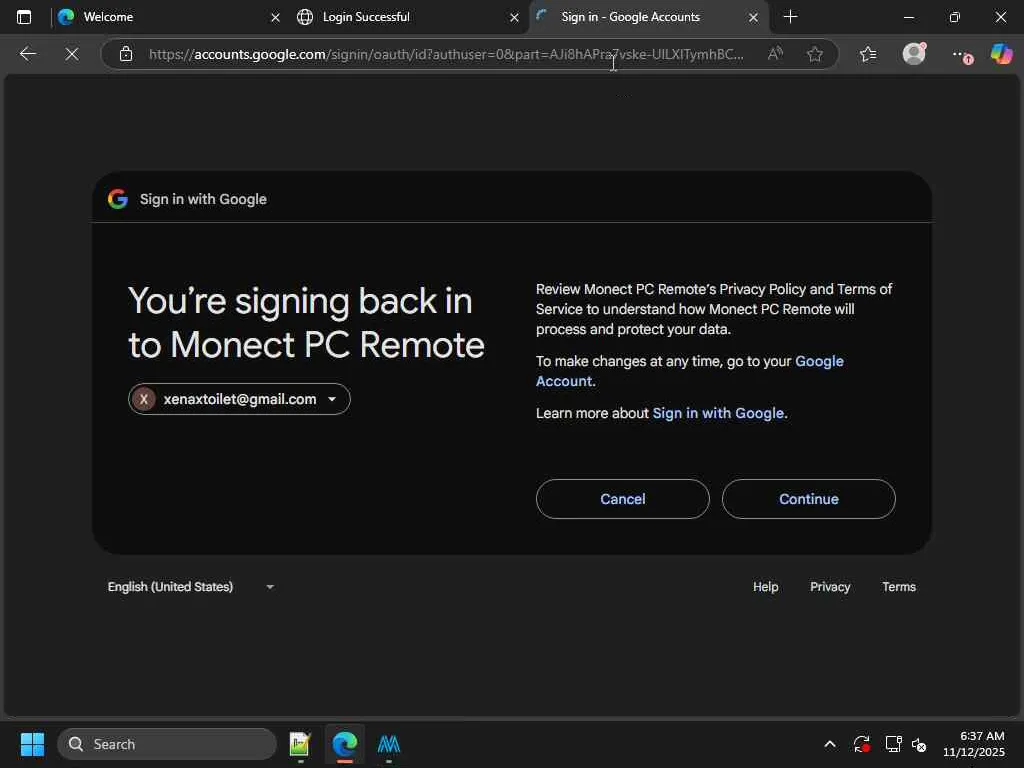The width and height of the screenshot is (1024, 768).
Task: Click the Sign in with Google header text
Action: coord(203,199)
